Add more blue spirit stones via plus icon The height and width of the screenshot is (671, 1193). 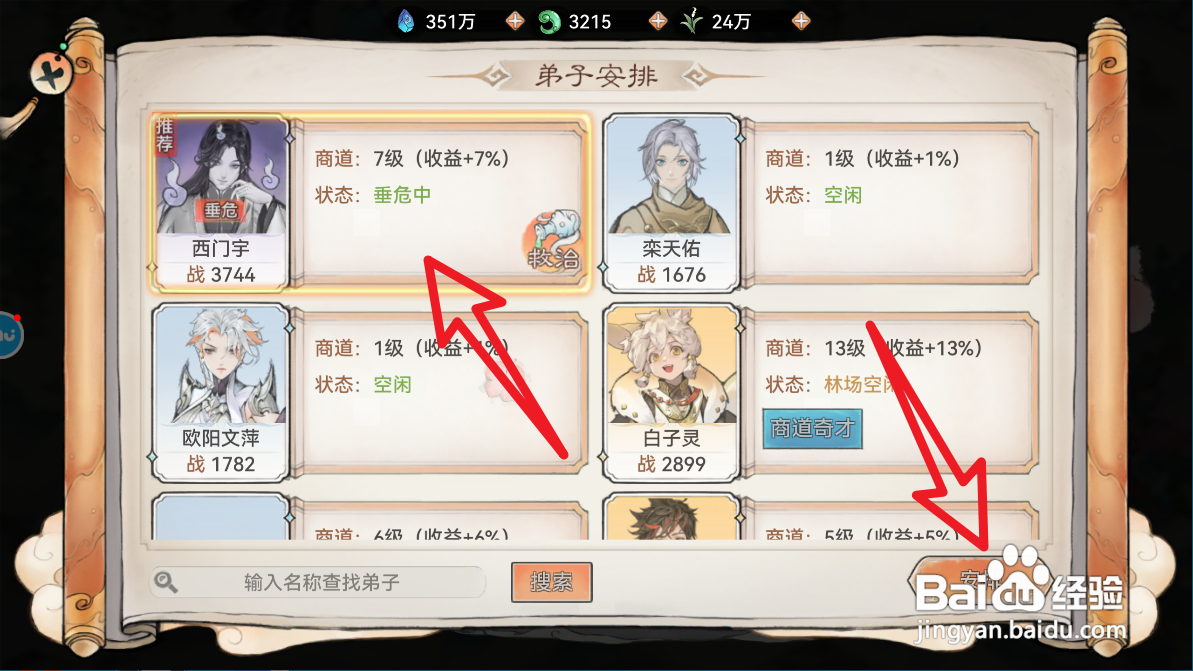[x=515, y=21]
